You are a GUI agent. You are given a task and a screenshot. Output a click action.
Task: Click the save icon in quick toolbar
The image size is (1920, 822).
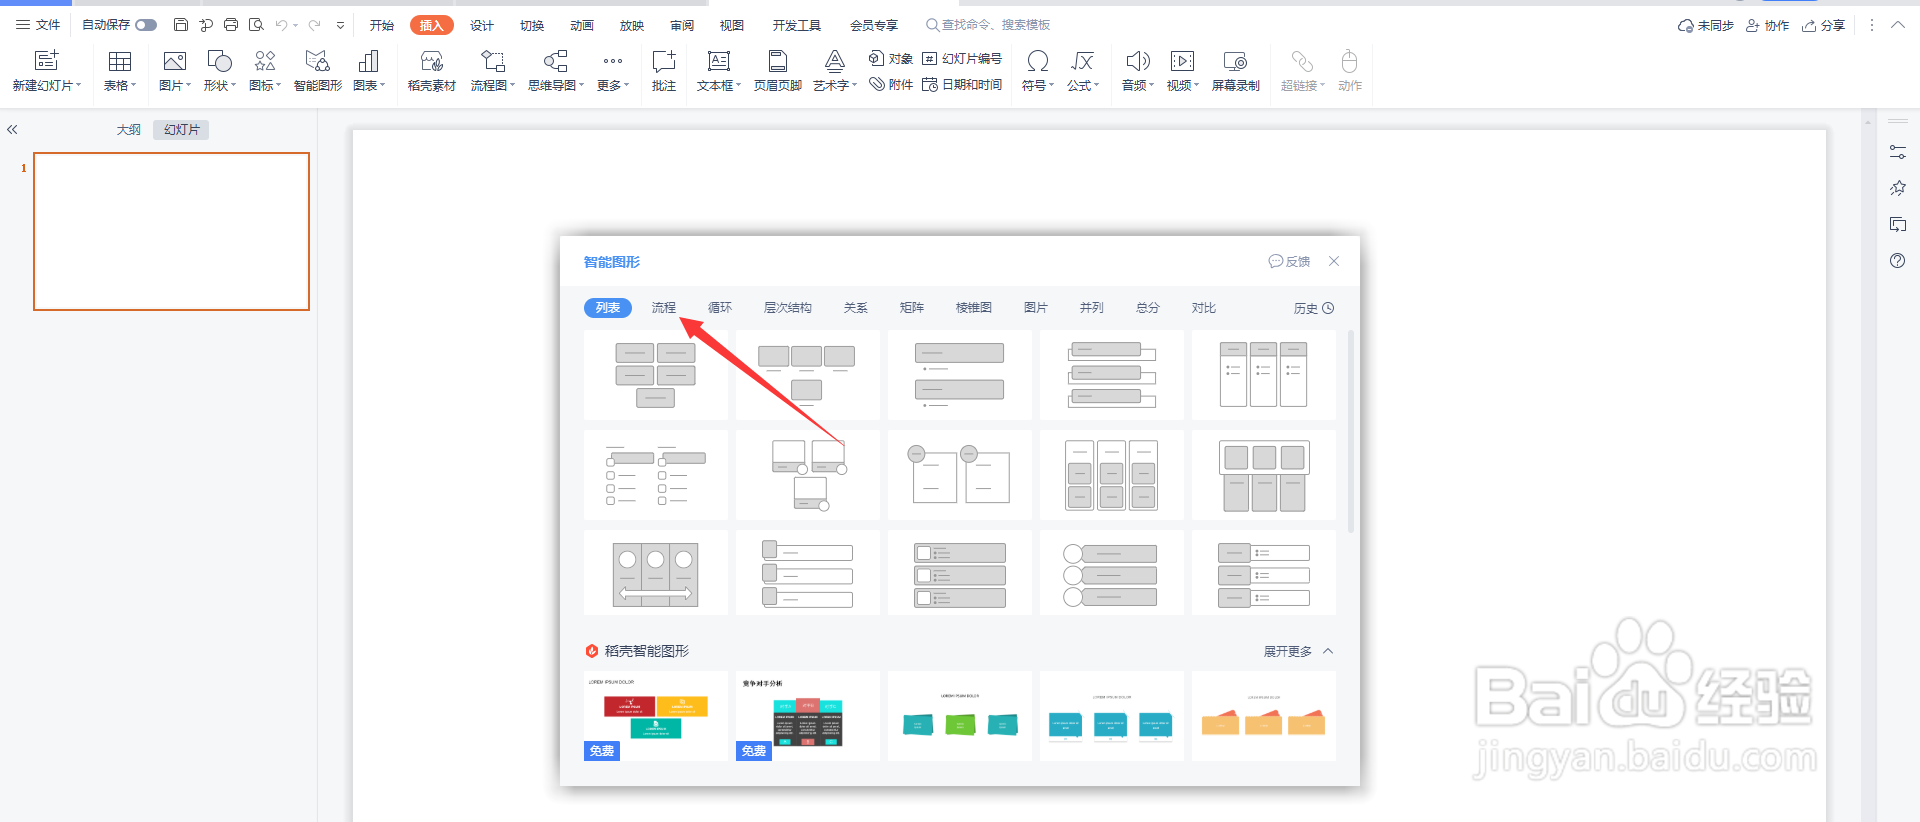(181, 25)
